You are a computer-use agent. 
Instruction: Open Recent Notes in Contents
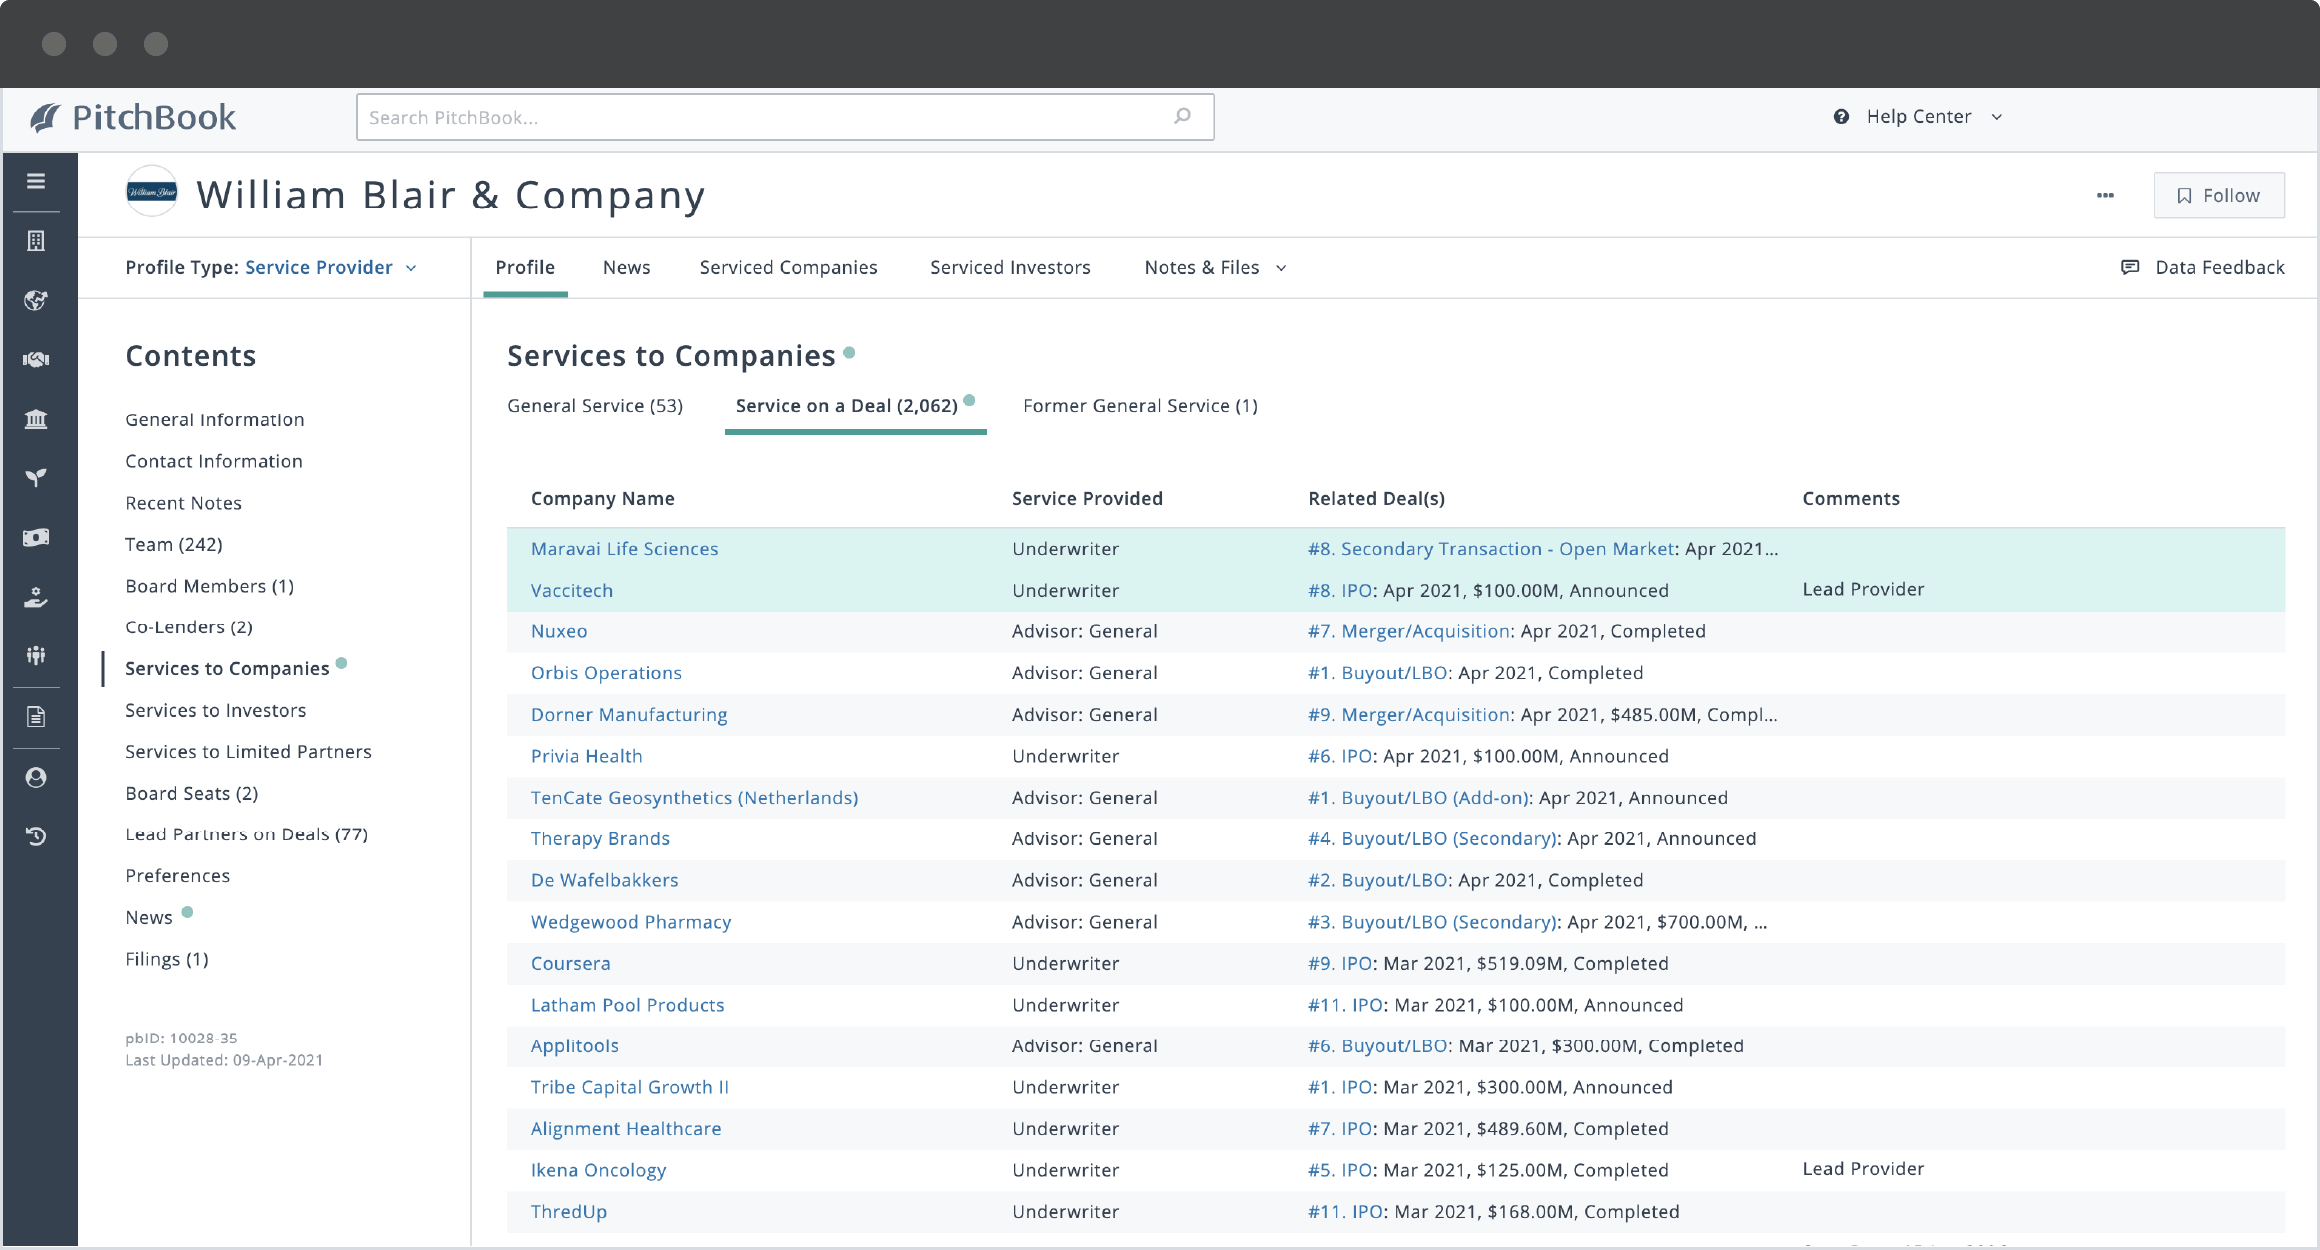[x=184, y=503]
